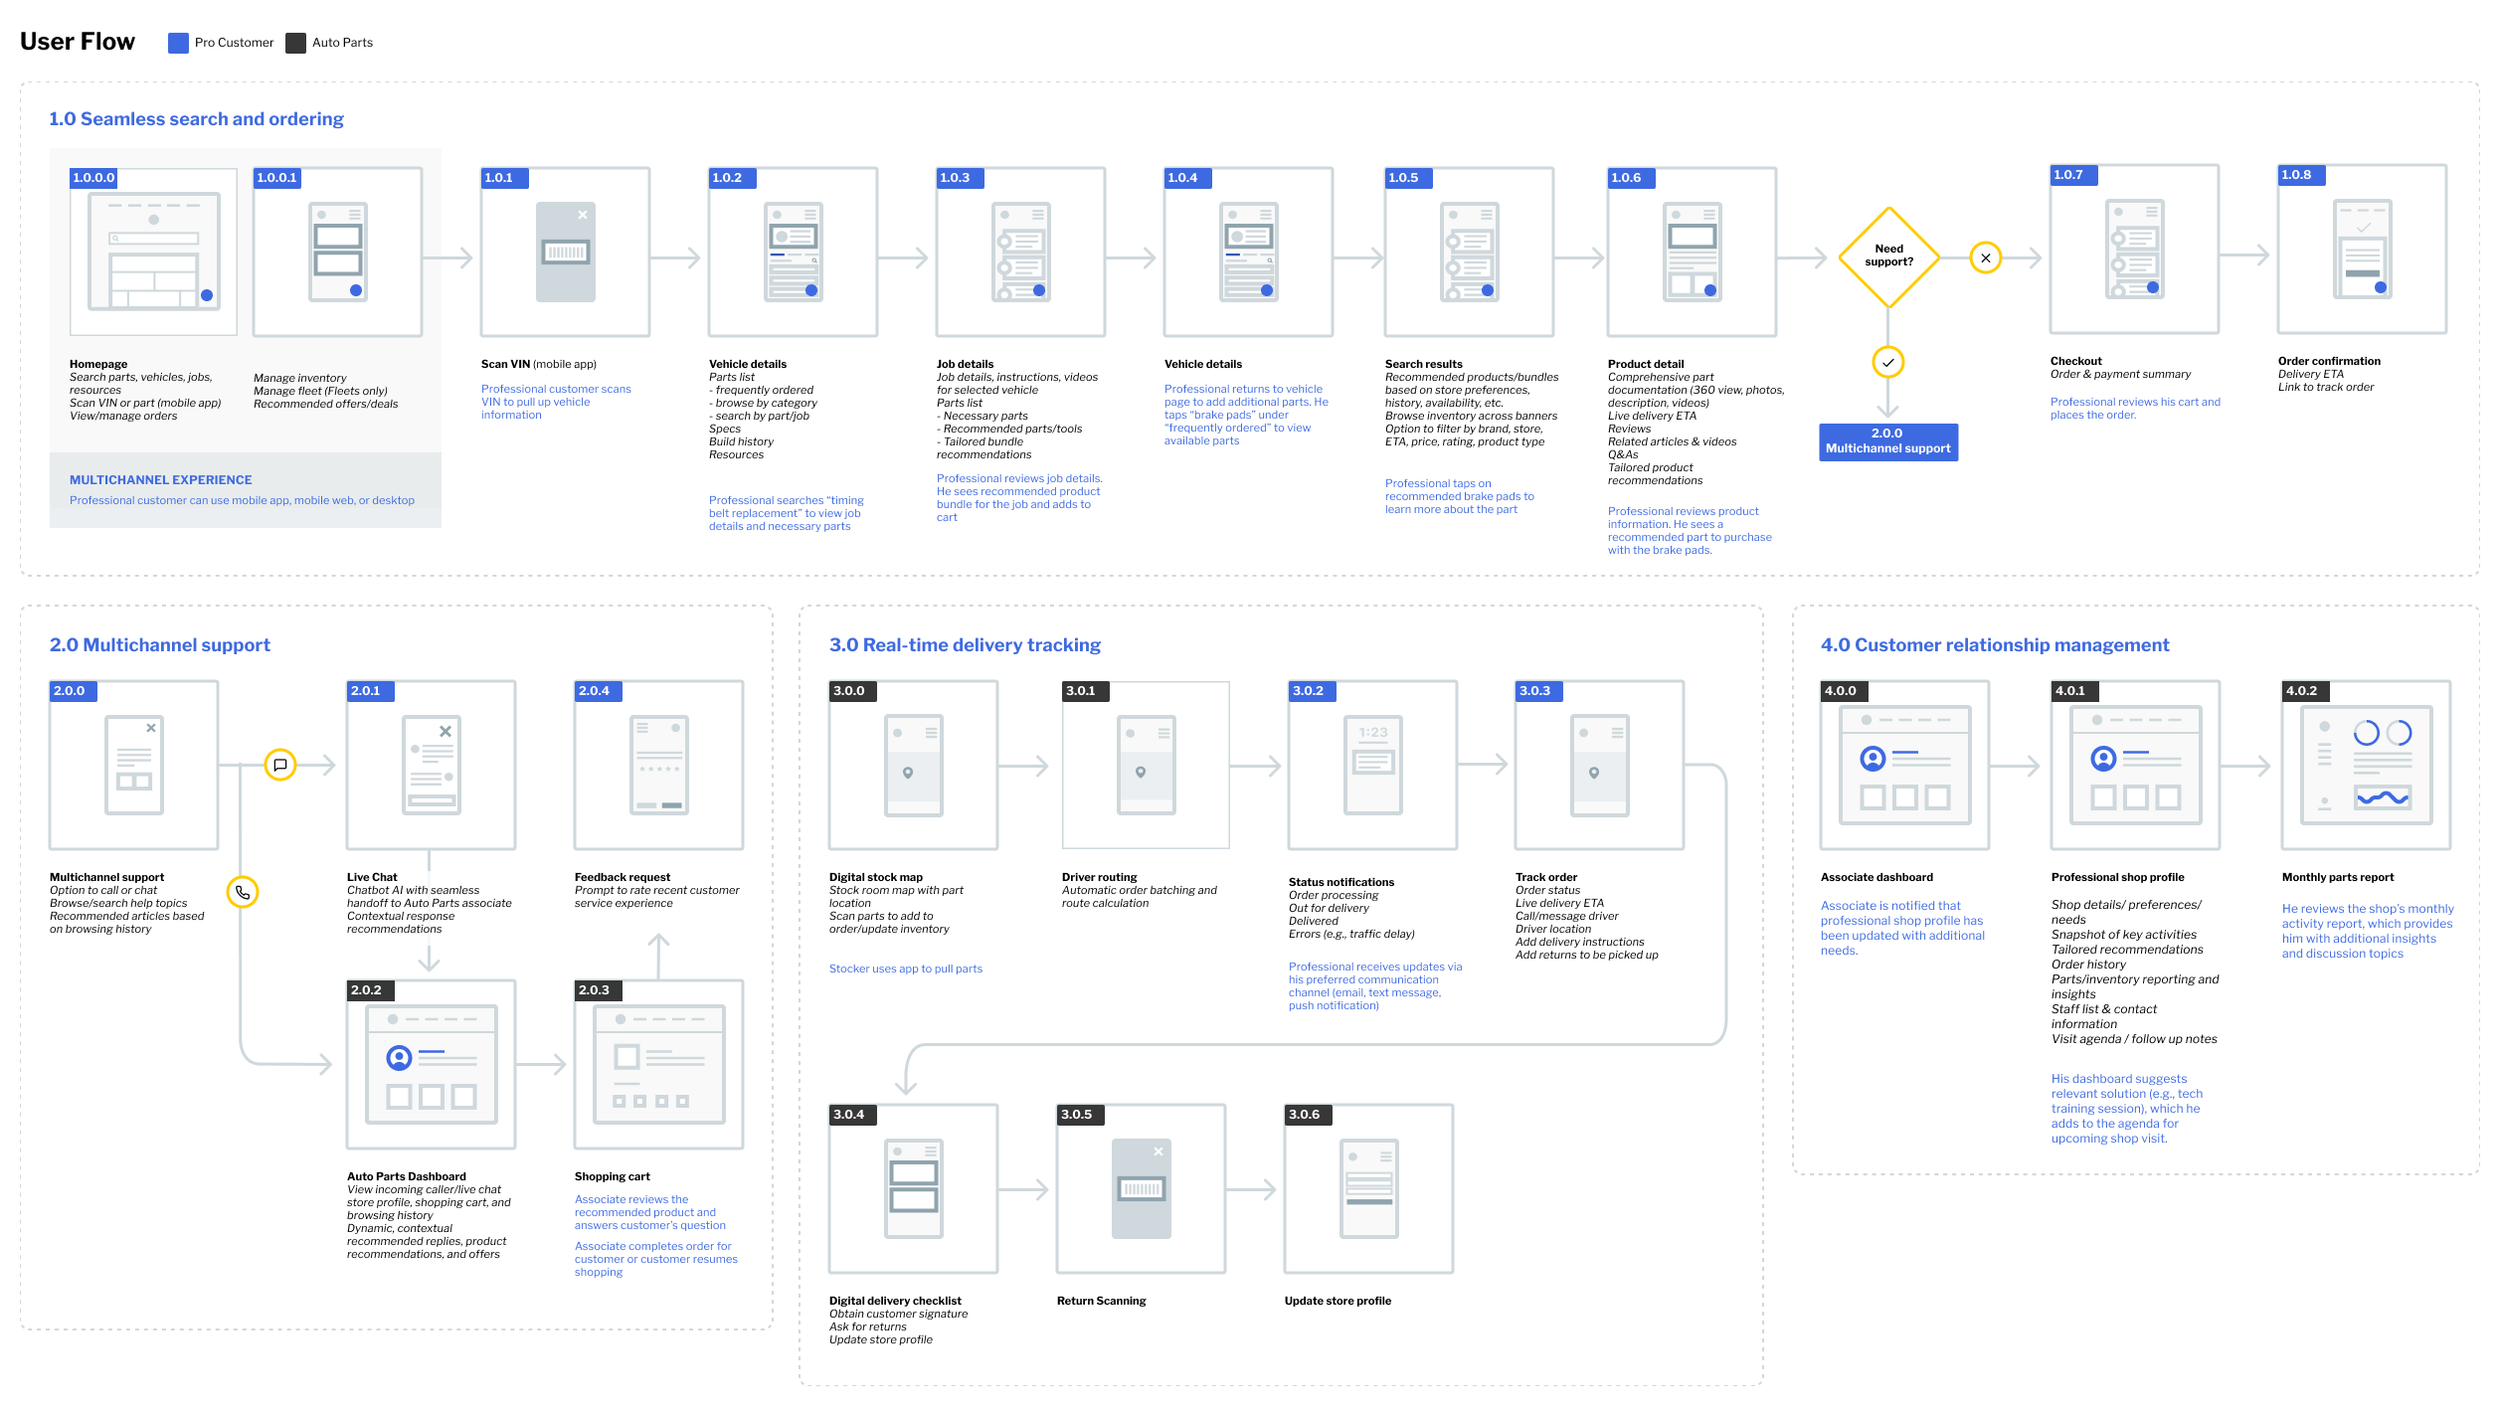The height and width of the screenshot is (1406, 2500).
Task: Select the 3.0.2 Status notifications wireframe
Action: [x=1372, y=765]
